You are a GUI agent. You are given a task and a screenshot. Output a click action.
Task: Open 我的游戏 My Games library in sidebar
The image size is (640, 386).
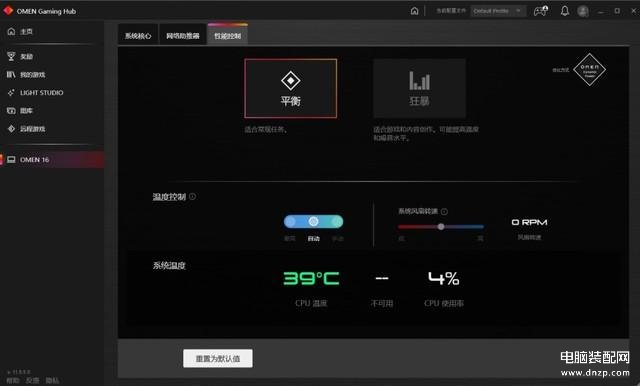point(26,75)
